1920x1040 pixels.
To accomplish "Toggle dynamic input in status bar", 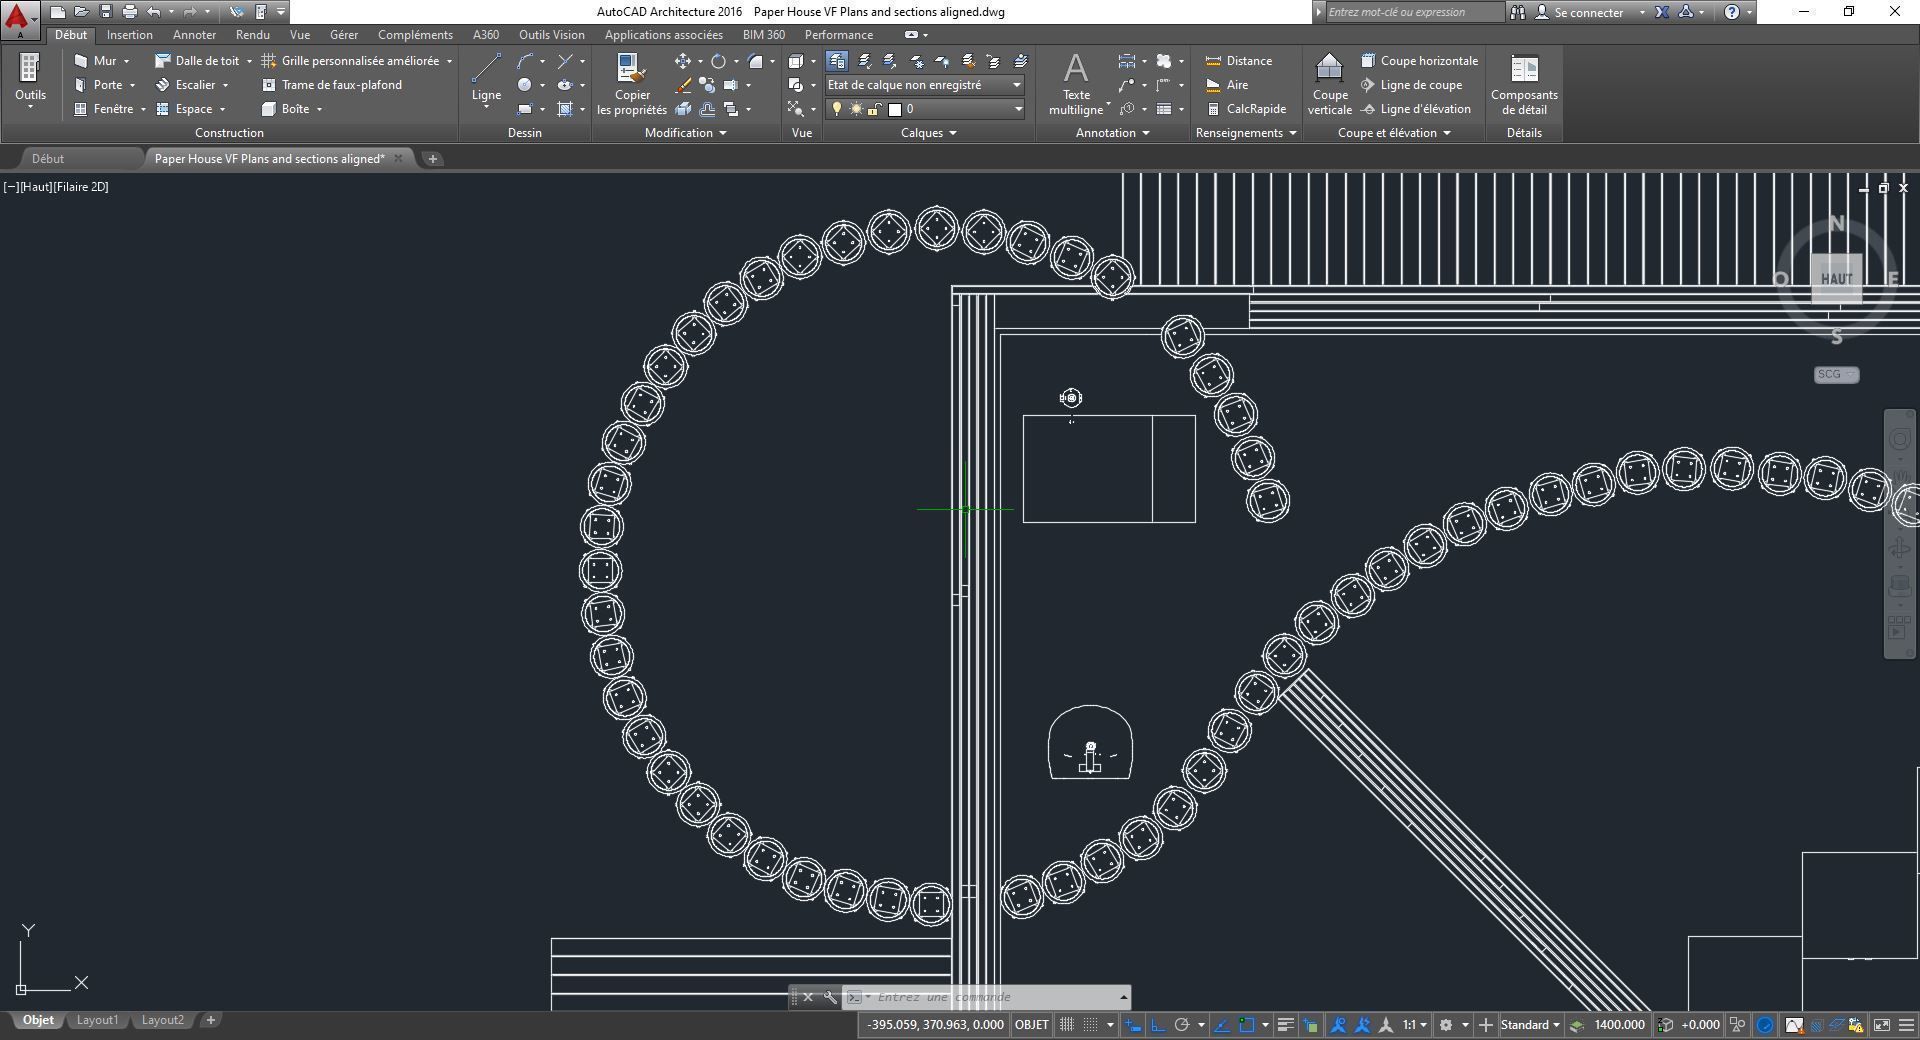I will 1133,1025.
